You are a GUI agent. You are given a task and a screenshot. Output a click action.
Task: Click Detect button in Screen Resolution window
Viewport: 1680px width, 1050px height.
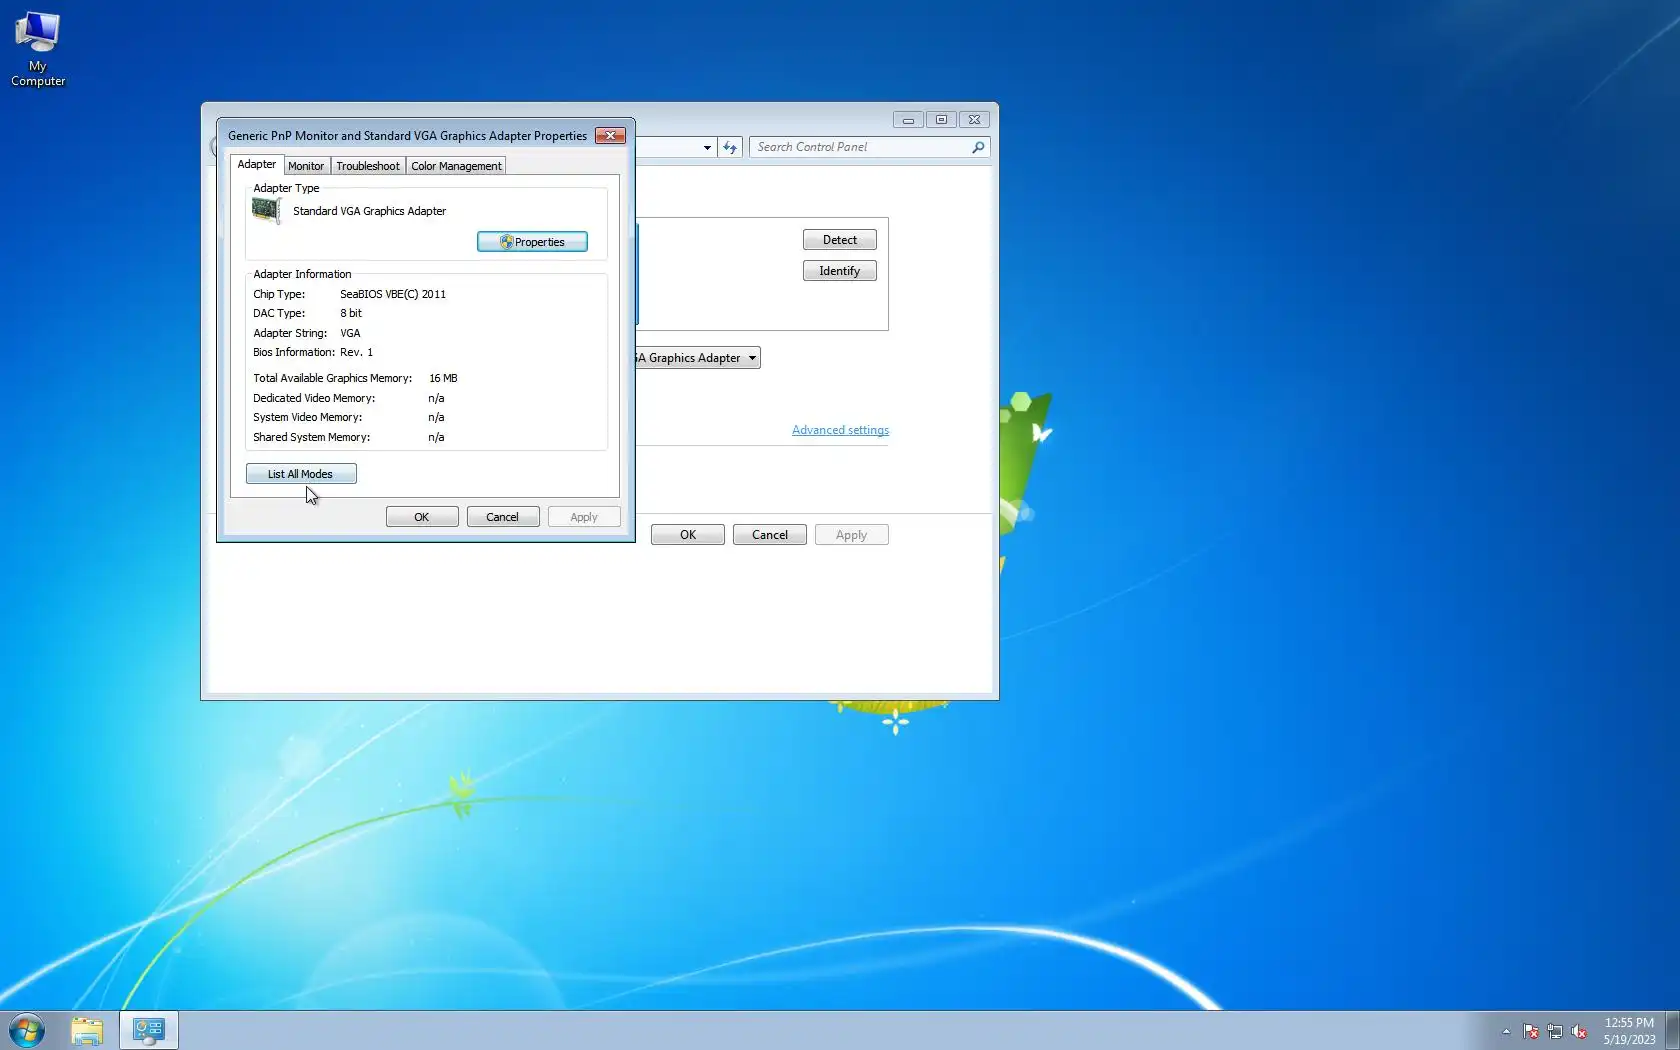(840, 240)
